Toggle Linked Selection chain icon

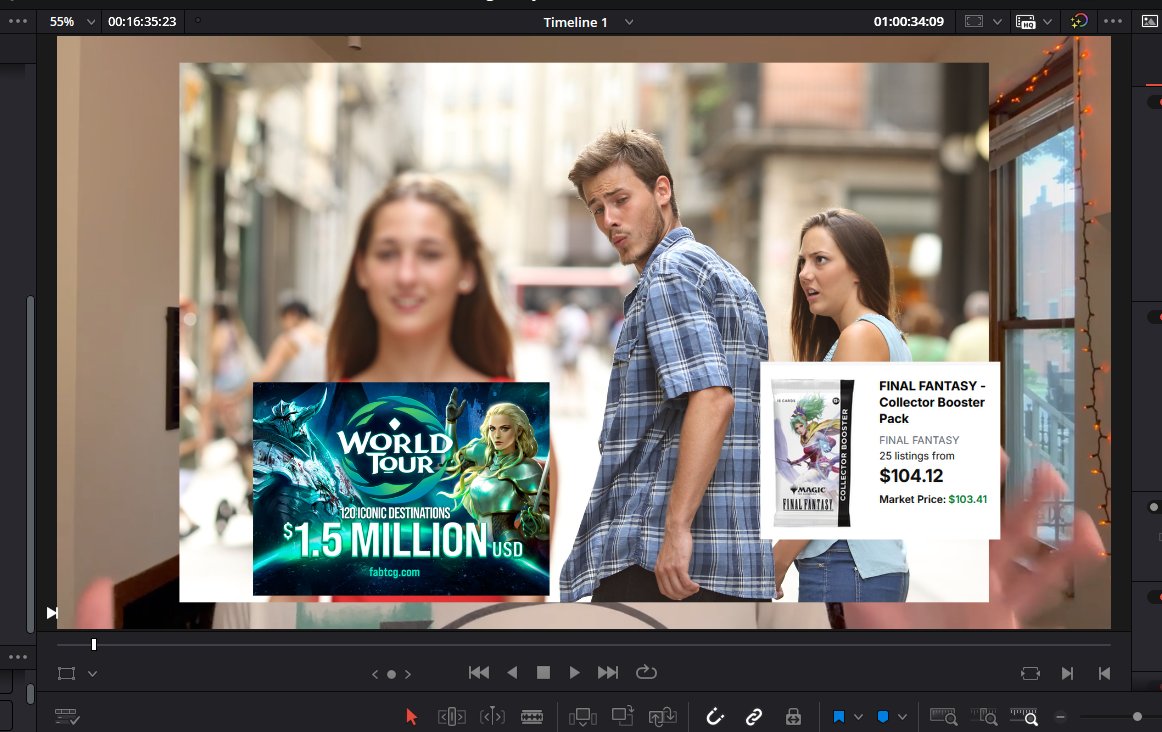tap(754, 716)
